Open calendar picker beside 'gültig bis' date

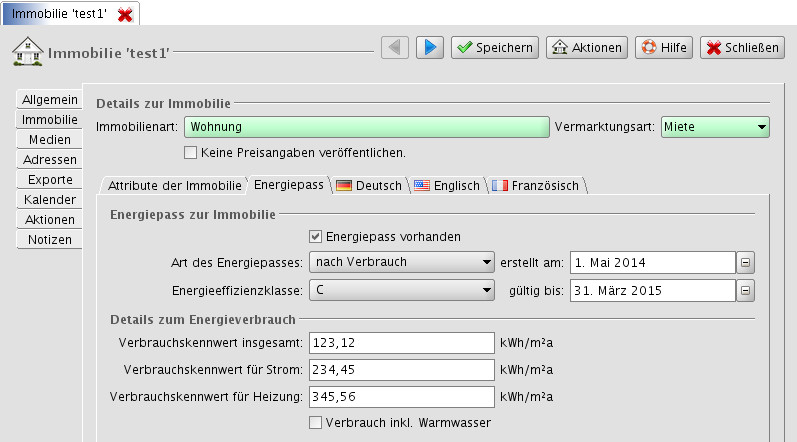(746, 291)
